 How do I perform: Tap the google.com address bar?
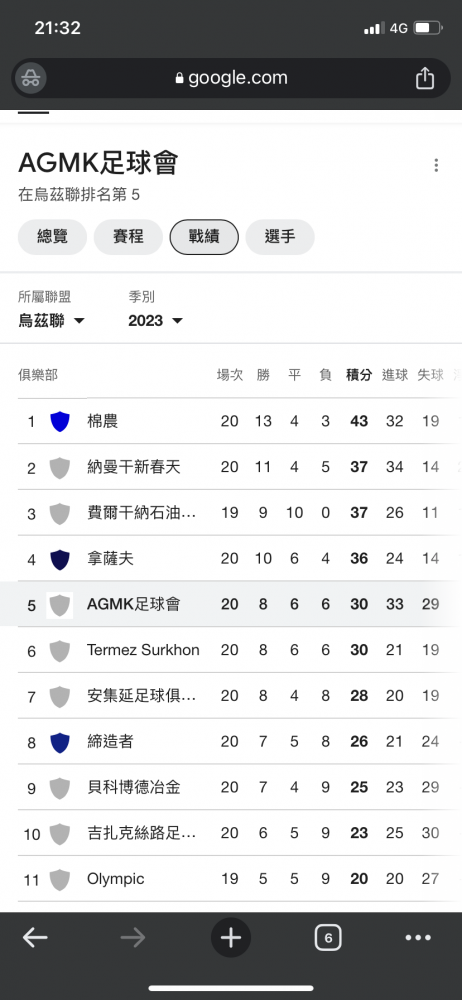pyautogui.click(x=231, y=78)
